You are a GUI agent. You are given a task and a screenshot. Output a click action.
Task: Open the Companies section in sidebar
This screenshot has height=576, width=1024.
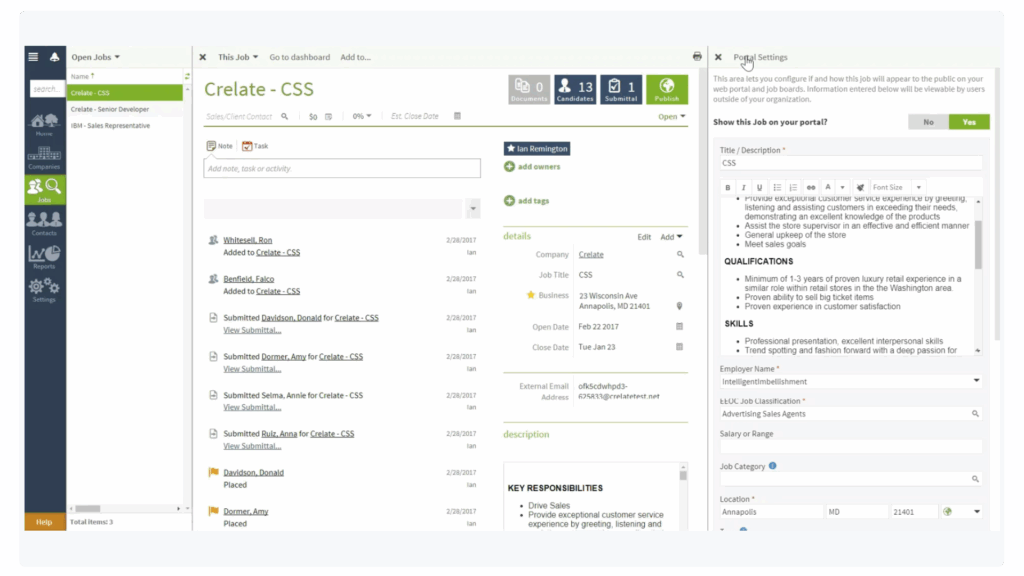tap(44, 157)
